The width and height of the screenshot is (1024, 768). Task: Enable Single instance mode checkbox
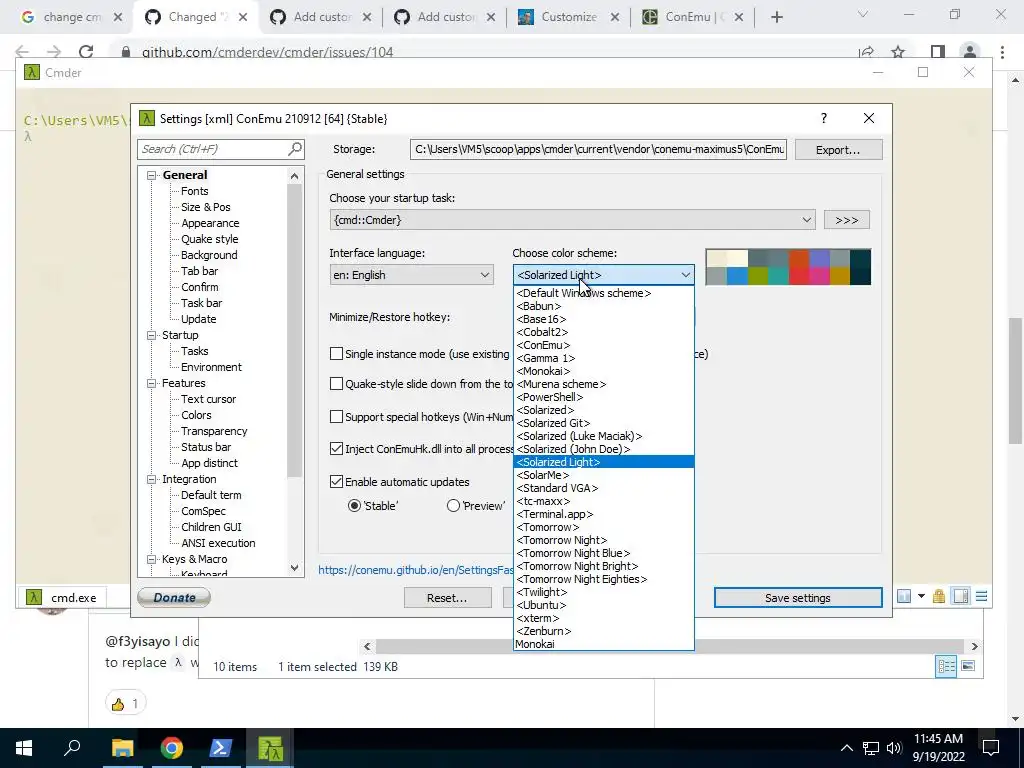(336, 353)
